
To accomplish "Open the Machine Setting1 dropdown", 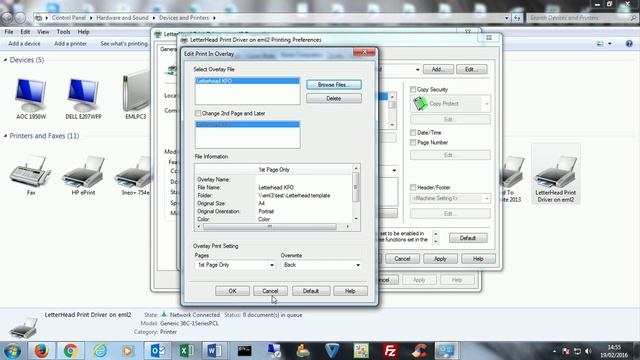I will coord(450,198).
